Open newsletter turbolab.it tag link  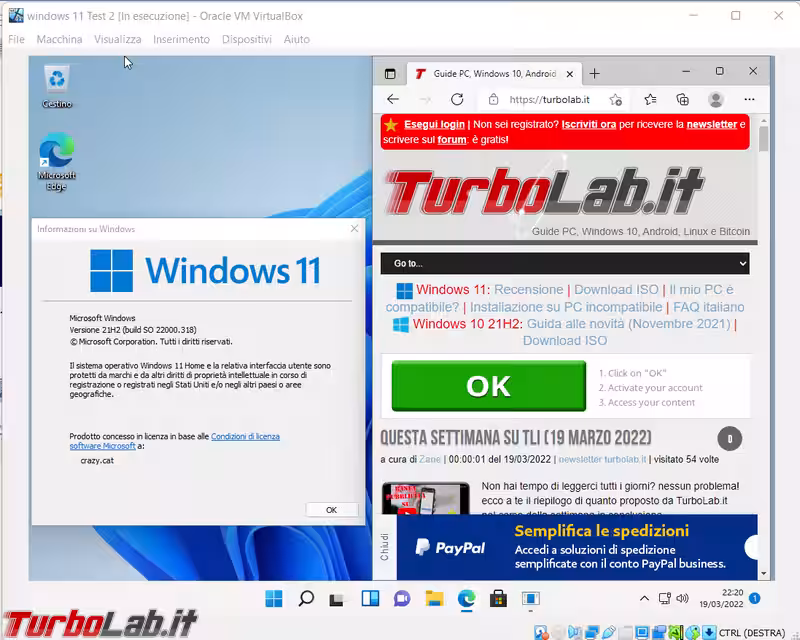point(602,459)
